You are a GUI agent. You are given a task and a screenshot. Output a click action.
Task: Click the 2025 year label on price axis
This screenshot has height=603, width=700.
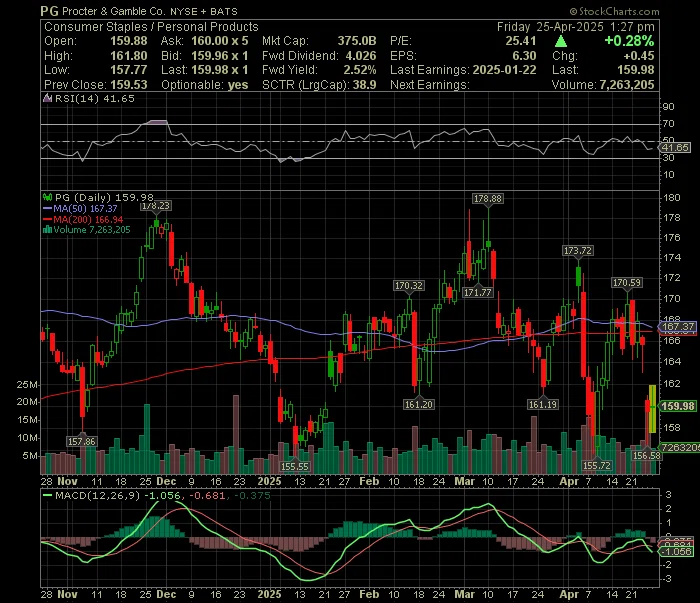tap(269, 482)
